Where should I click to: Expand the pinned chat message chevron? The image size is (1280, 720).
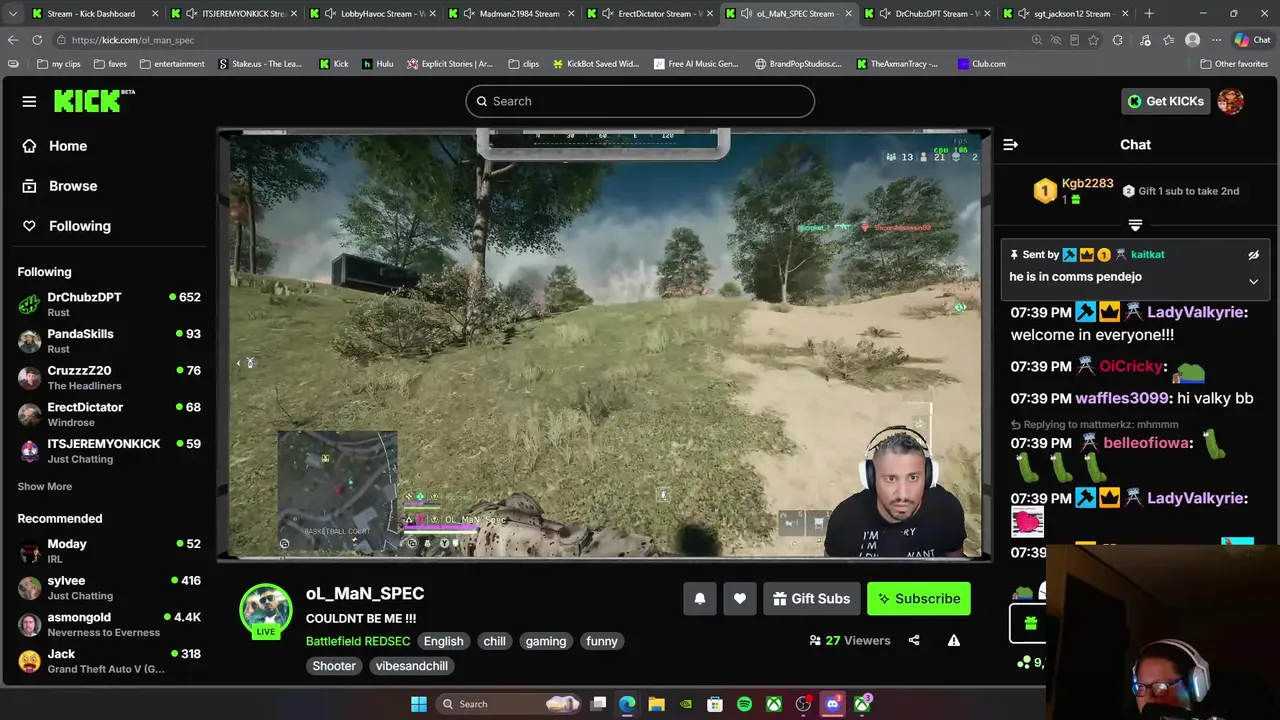coord(1253,282)
